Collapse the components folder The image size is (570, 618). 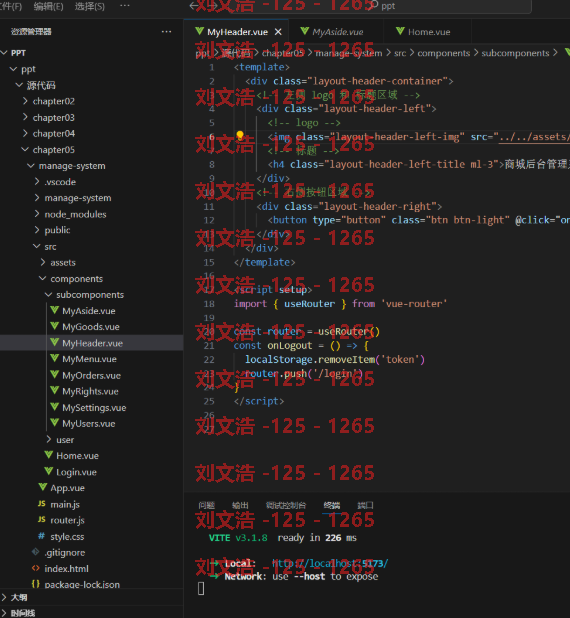click(43, 279)
